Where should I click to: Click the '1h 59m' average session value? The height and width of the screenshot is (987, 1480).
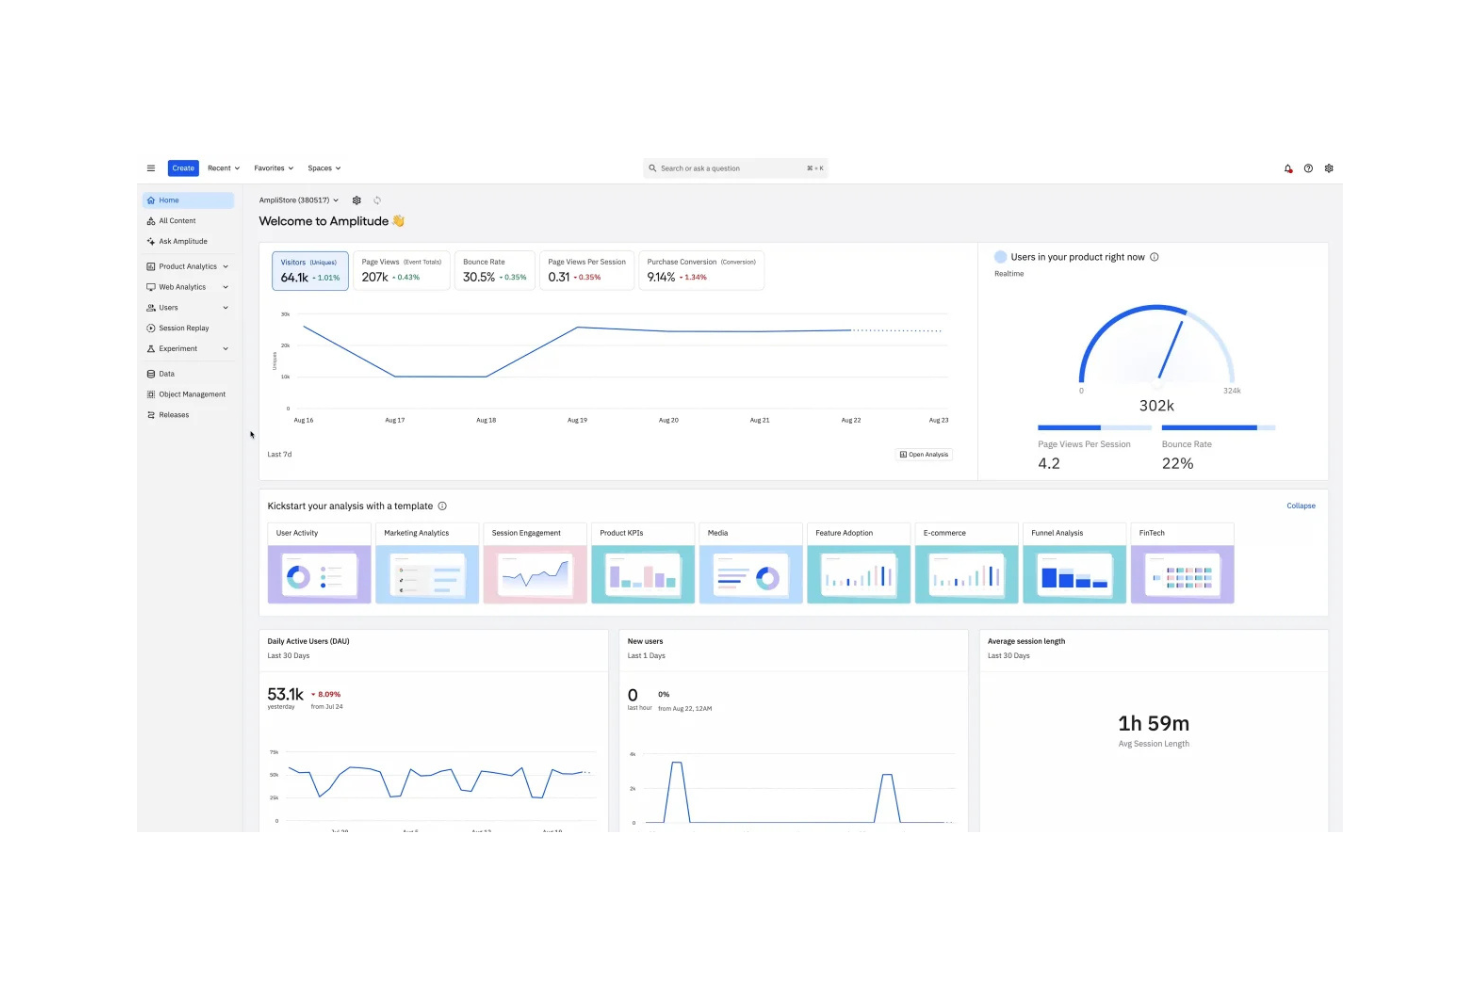(1154, 723)
